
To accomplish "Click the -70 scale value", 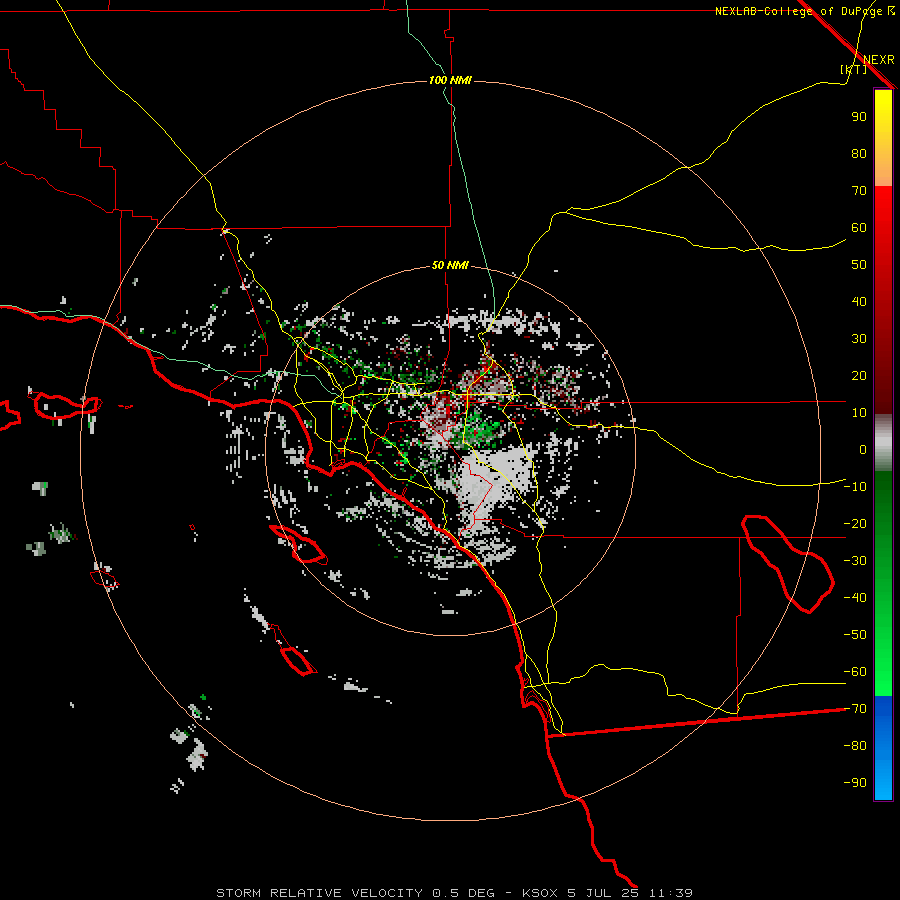I will pos(855,709).
